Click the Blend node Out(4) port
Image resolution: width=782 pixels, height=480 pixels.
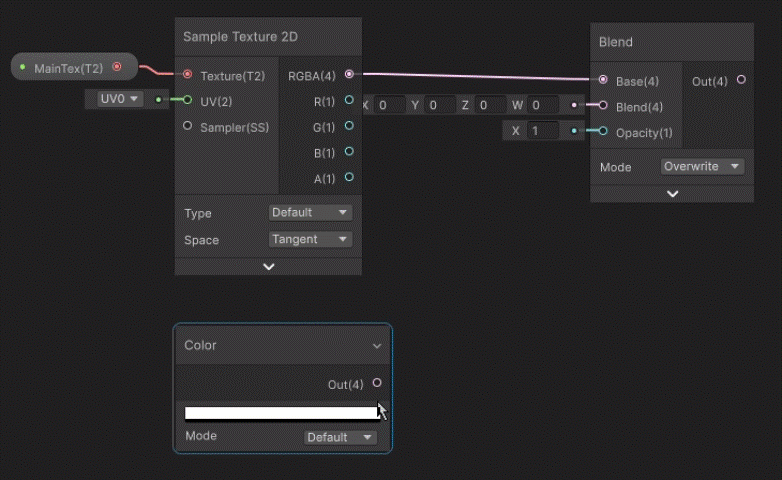click(x=741, y=80)
